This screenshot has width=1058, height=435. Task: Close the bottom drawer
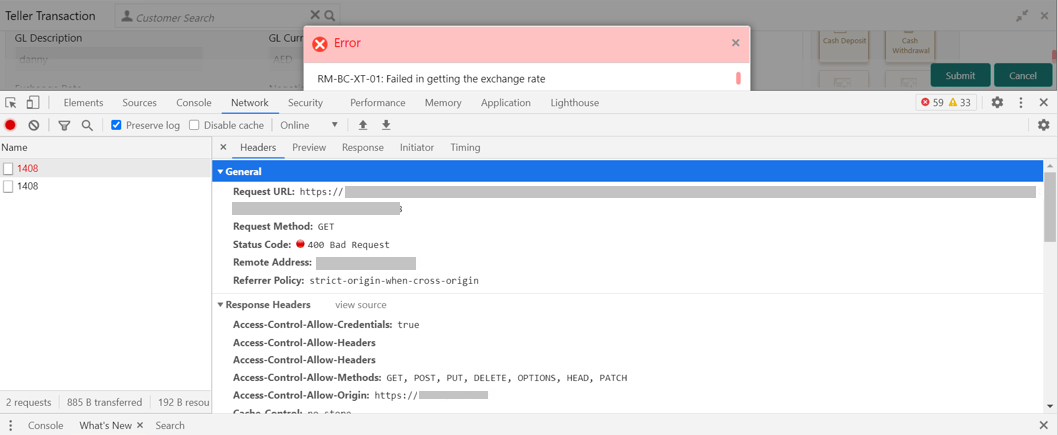(x=1043, y=425)
